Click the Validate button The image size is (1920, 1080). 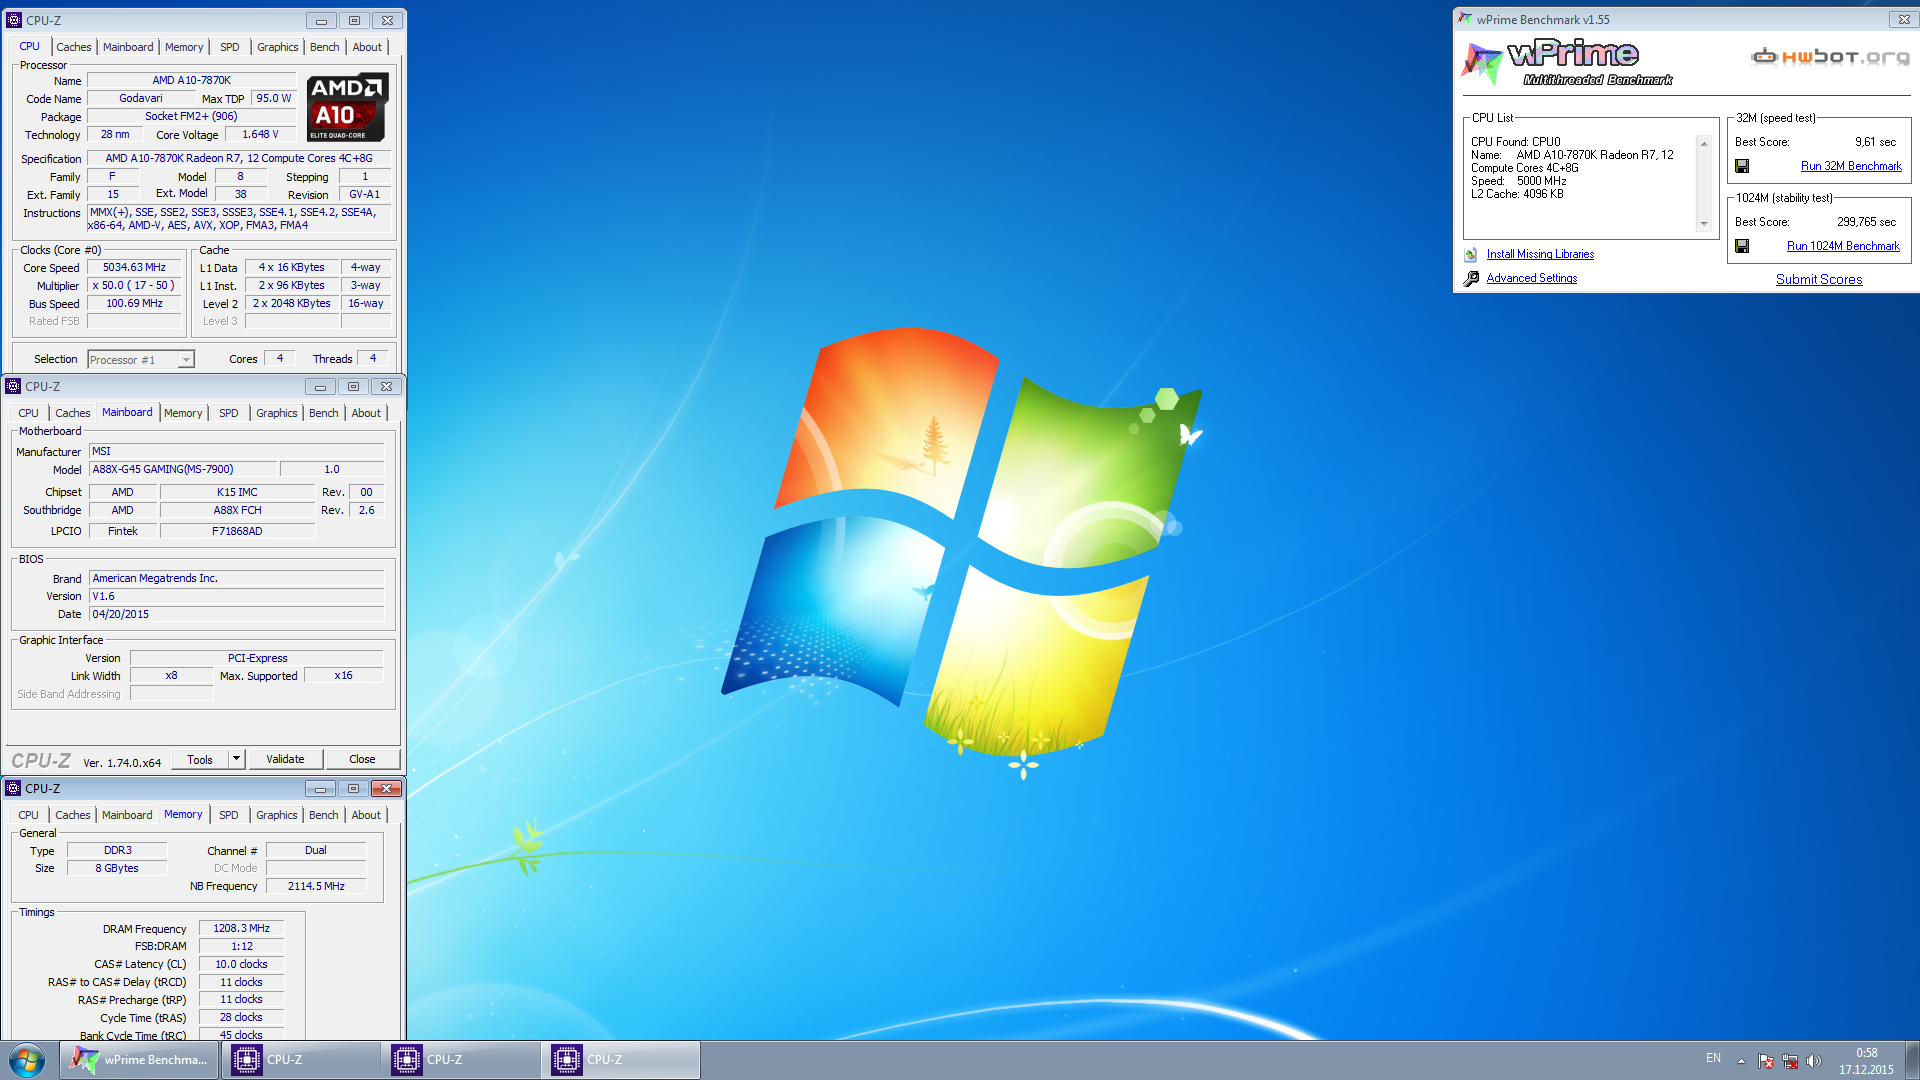point(285,760)
